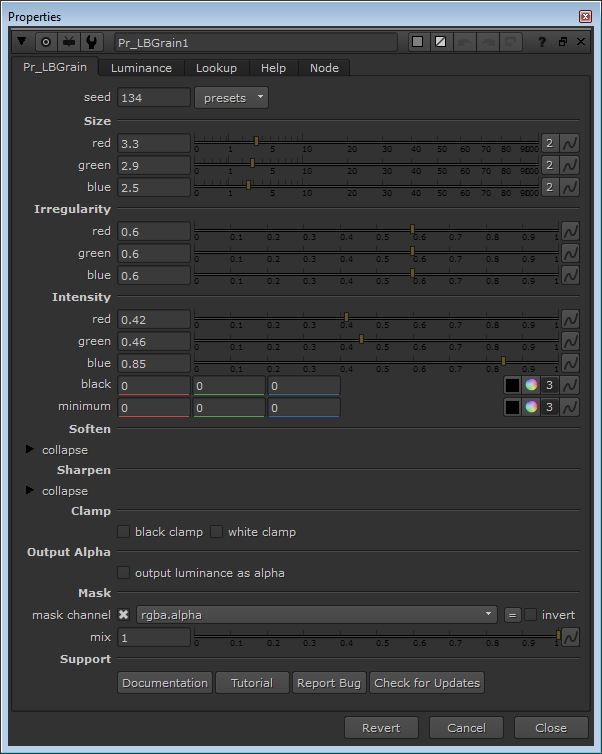Click the Check for Updates button
The height and width of the screenshot is (754, 602).
pos(427,683)
